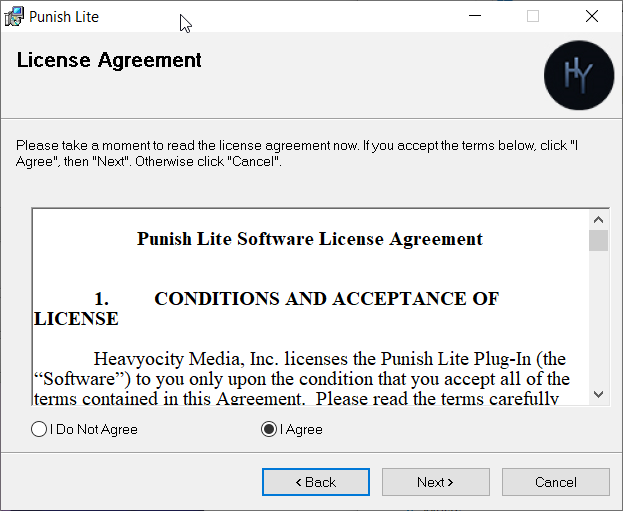Close the Punish Lite installer window
Image resolution: width=623 pixels, height=511 pixels.
(x=592, y=16)
